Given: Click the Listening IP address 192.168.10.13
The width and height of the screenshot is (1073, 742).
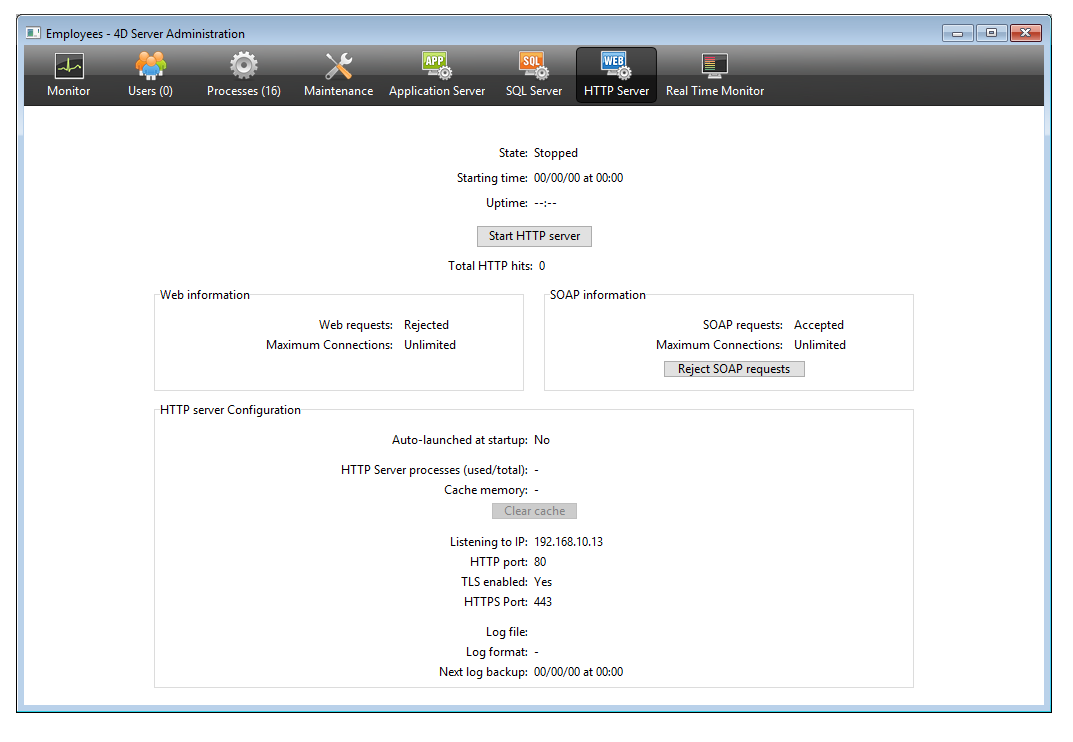Looking at the screenshot, I should pos(568,542).
